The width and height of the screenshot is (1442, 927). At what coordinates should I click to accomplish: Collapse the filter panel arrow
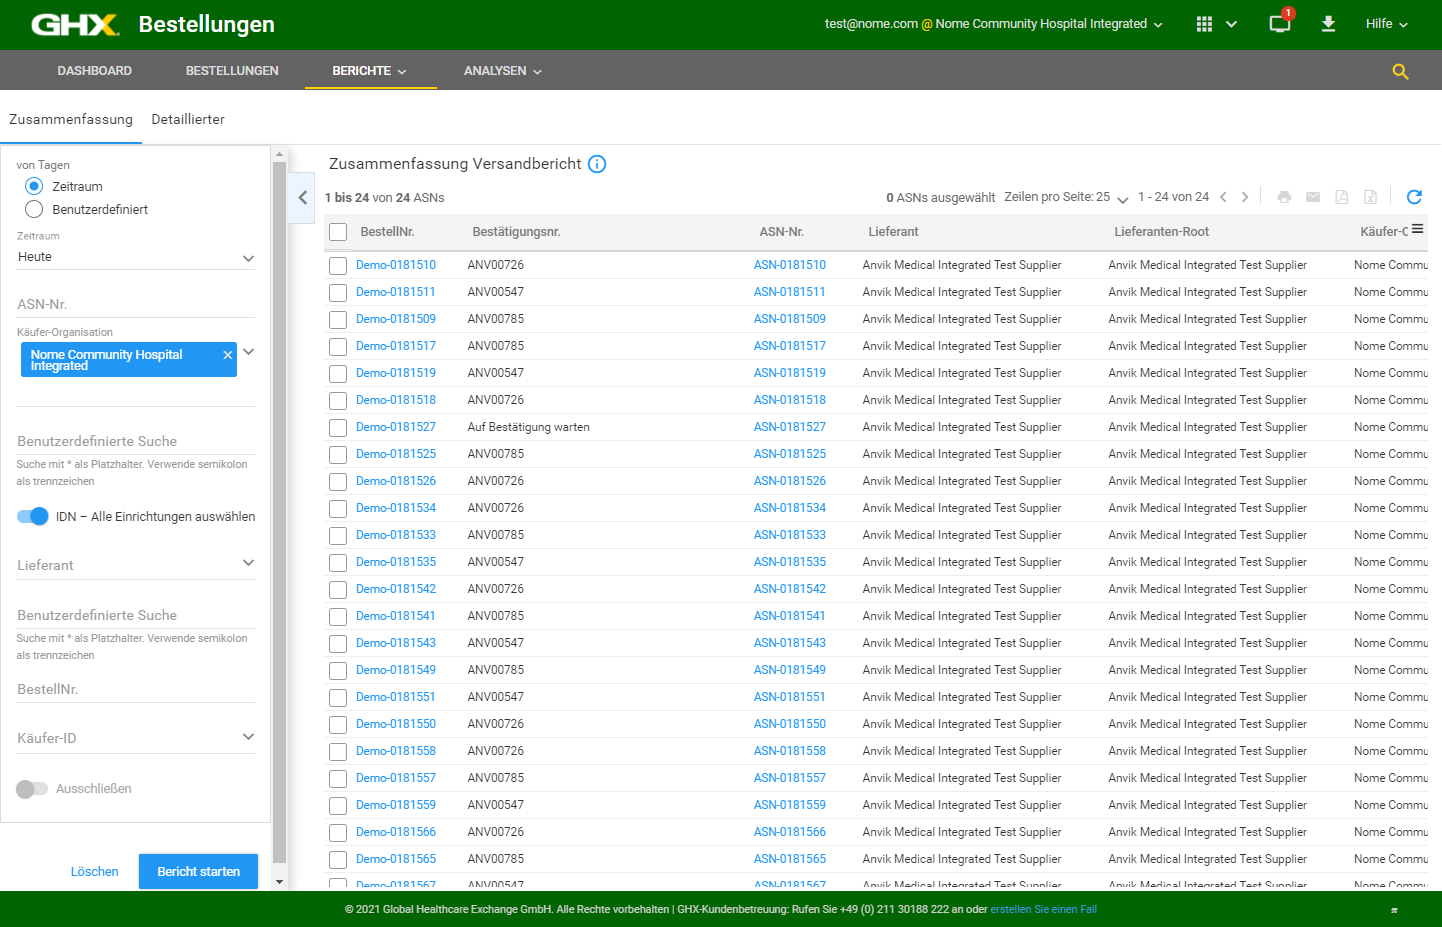tap(303, 197)
